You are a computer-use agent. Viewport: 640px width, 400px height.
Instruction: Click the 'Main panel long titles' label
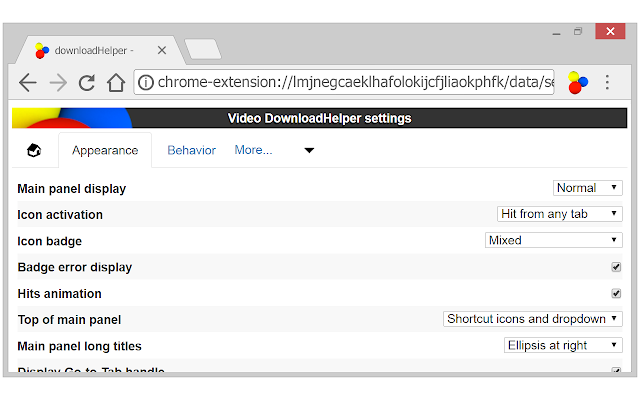pyautogui.click(x=80, y=346)
